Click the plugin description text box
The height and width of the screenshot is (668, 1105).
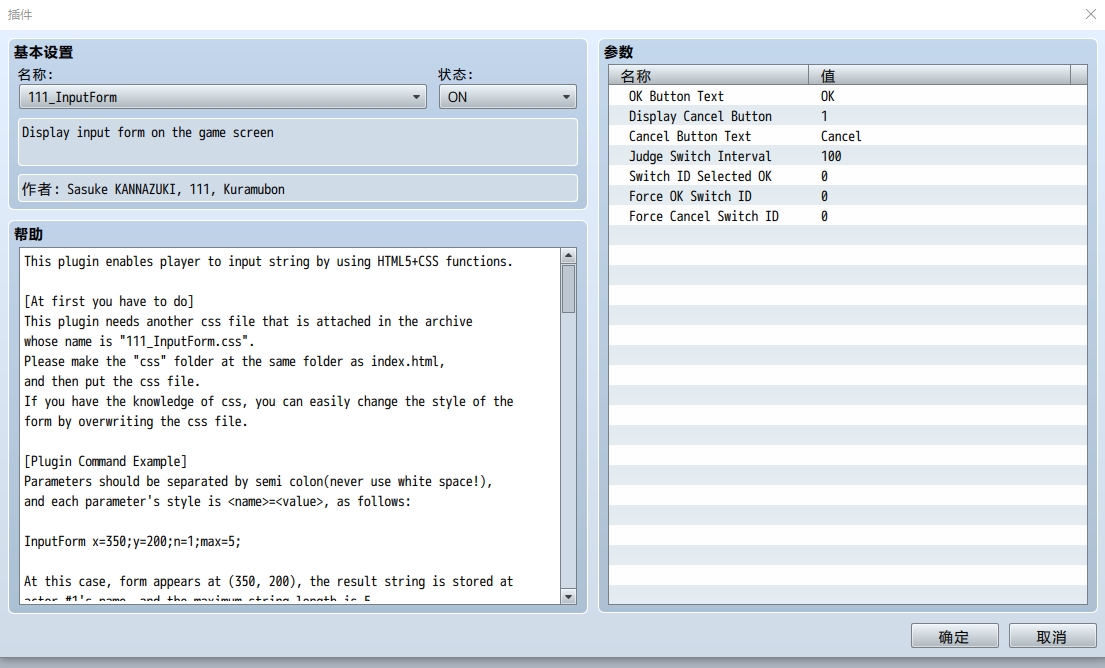(x=298, y=142)
